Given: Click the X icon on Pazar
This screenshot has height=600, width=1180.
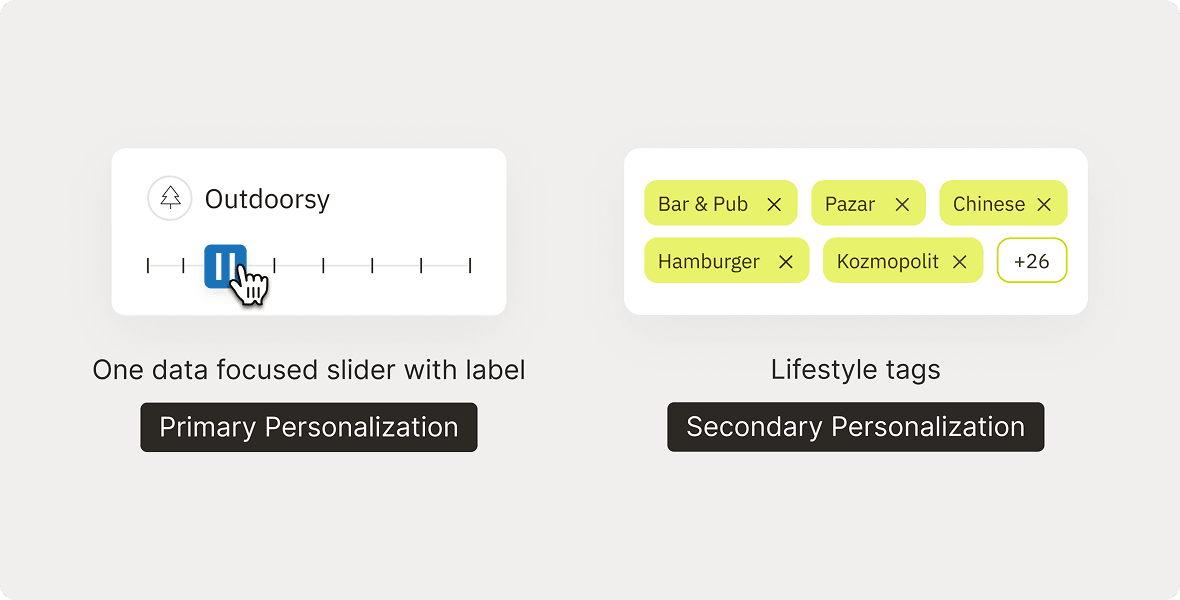Looking at the screenshot, I should point(902,203).
